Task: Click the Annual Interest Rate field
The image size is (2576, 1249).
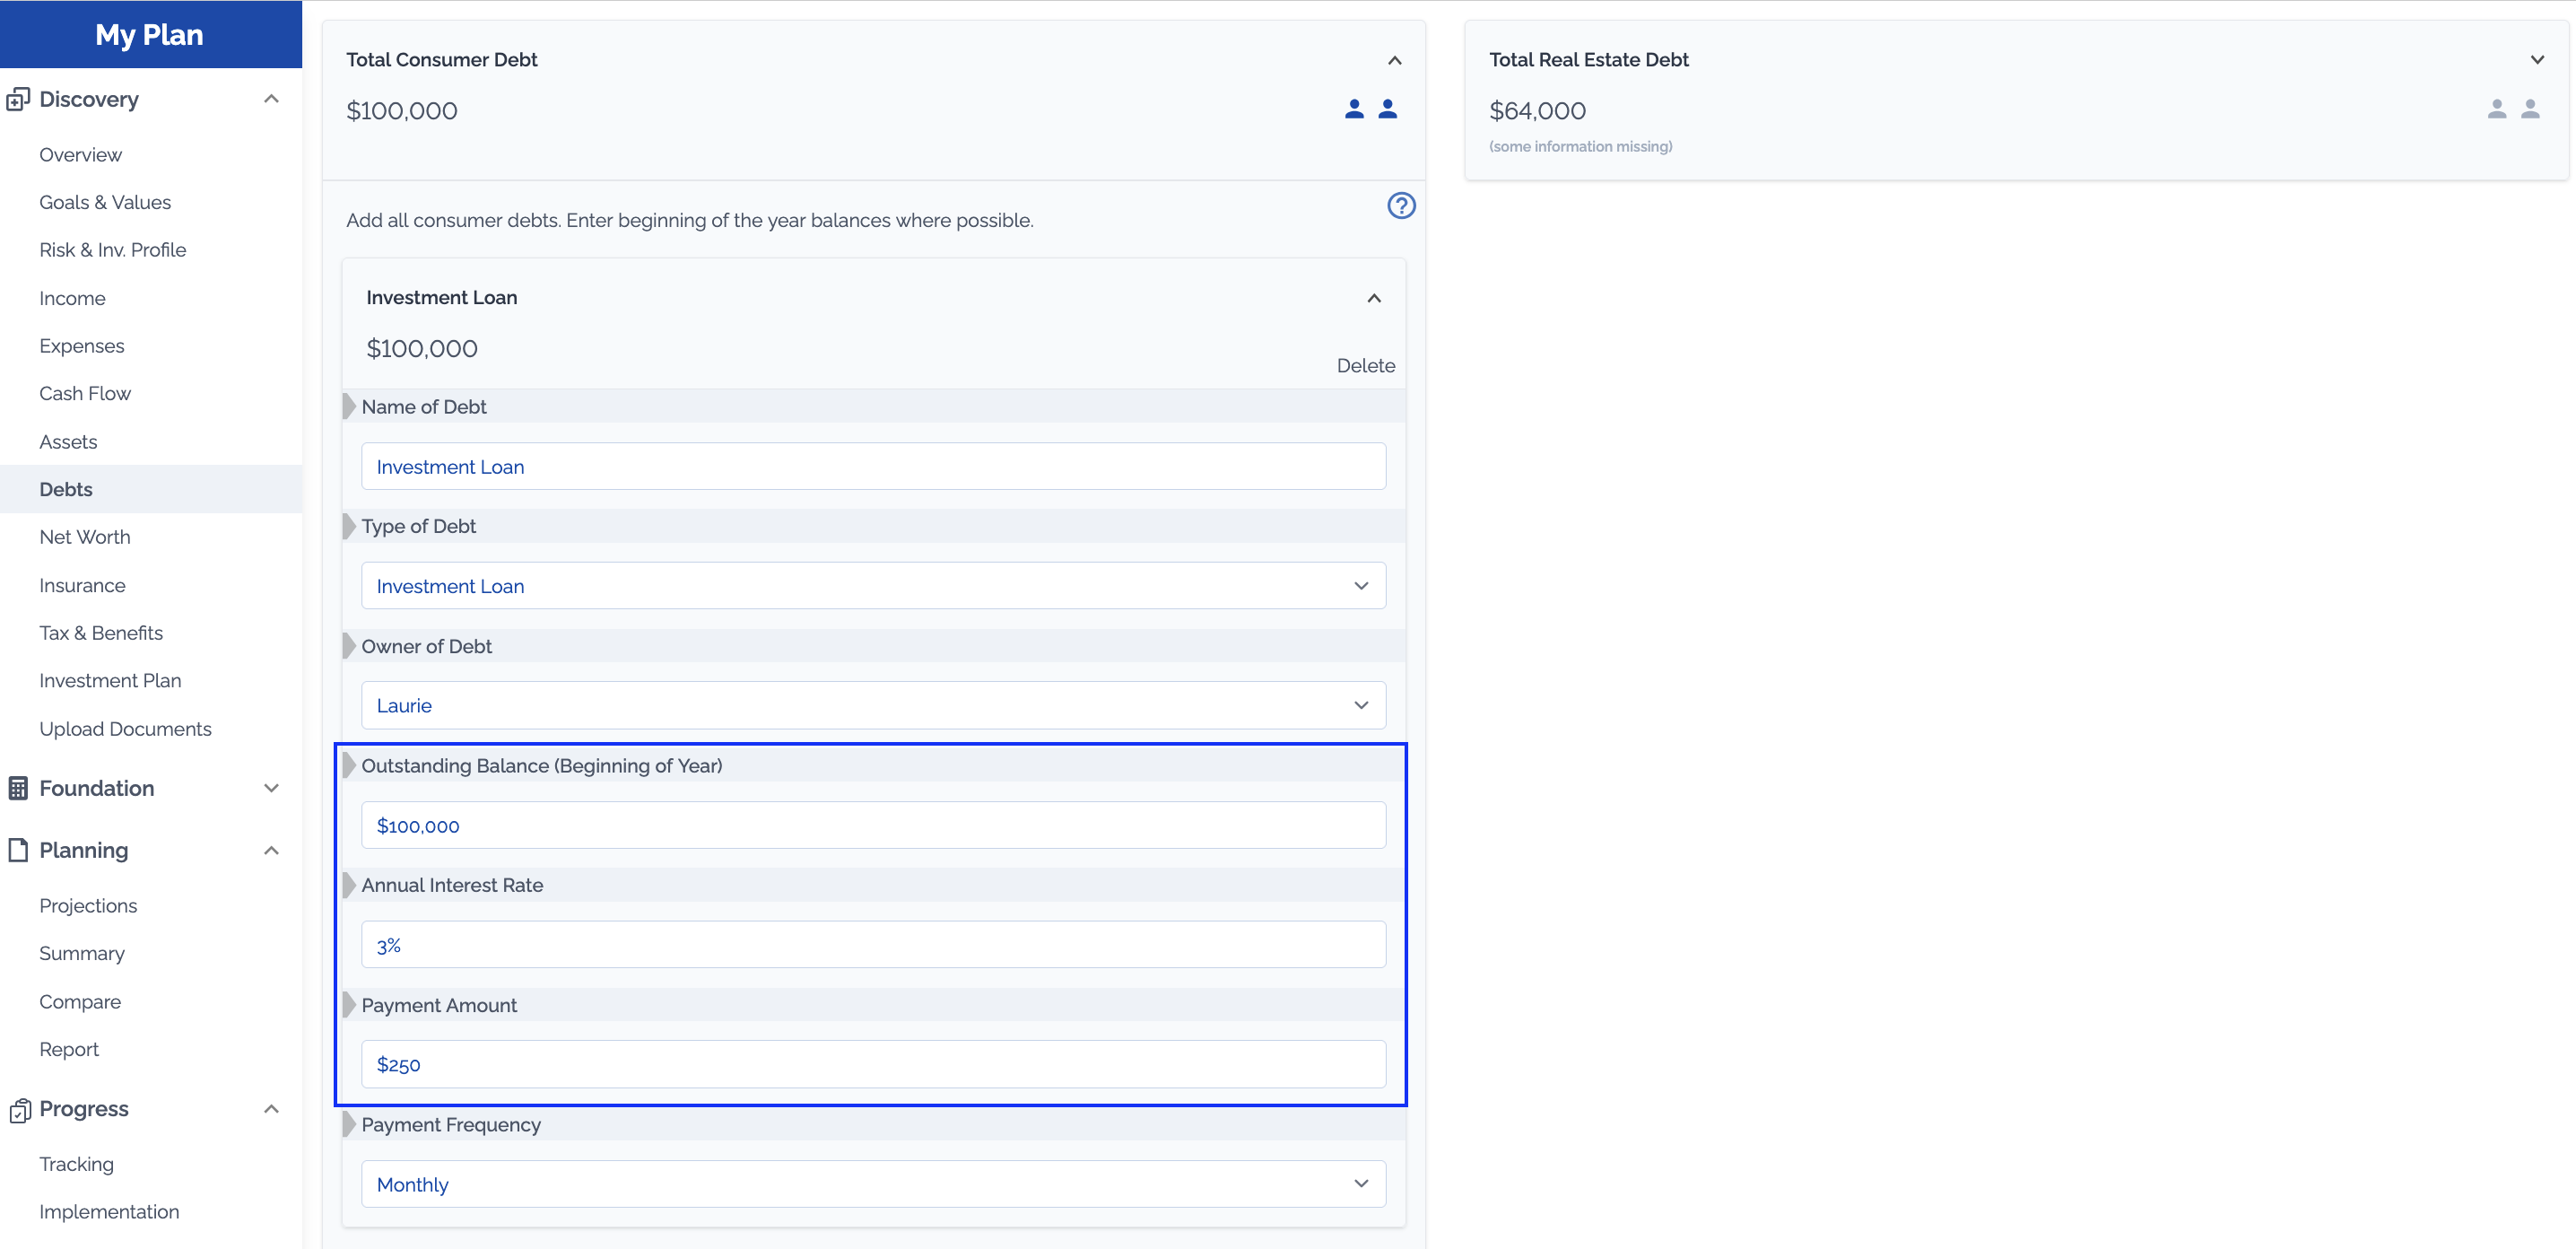Action: pos(872,945)
